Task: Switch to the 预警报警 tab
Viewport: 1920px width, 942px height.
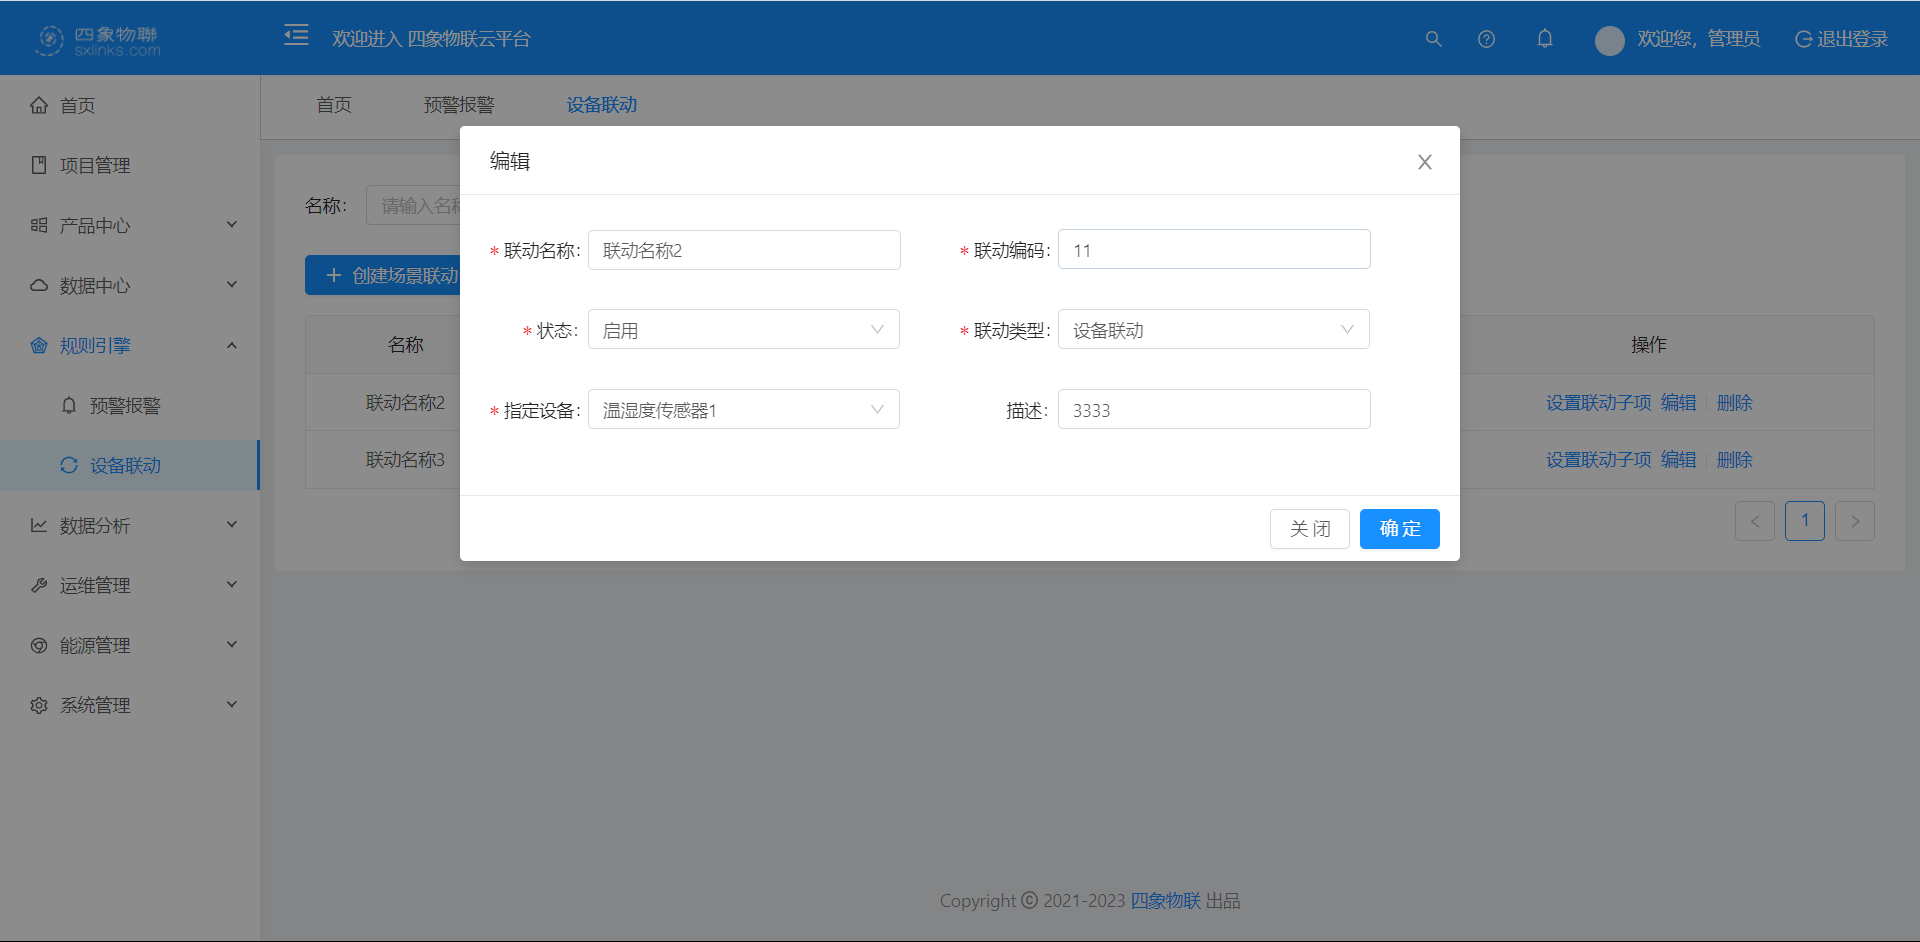Action: [x=458, y=104]
